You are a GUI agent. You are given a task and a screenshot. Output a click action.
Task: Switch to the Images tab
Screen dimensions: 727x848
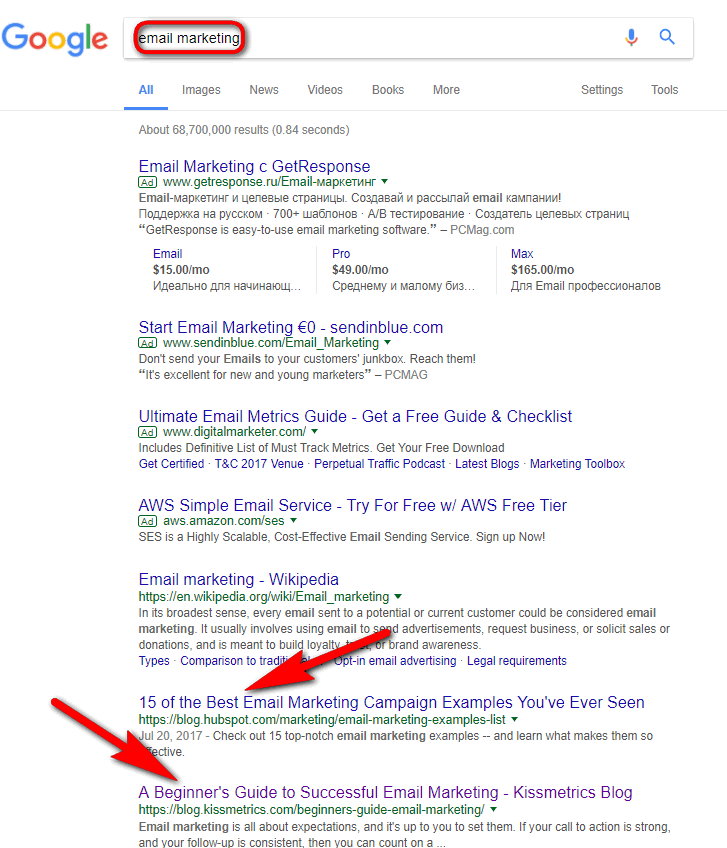pos(201,90)
